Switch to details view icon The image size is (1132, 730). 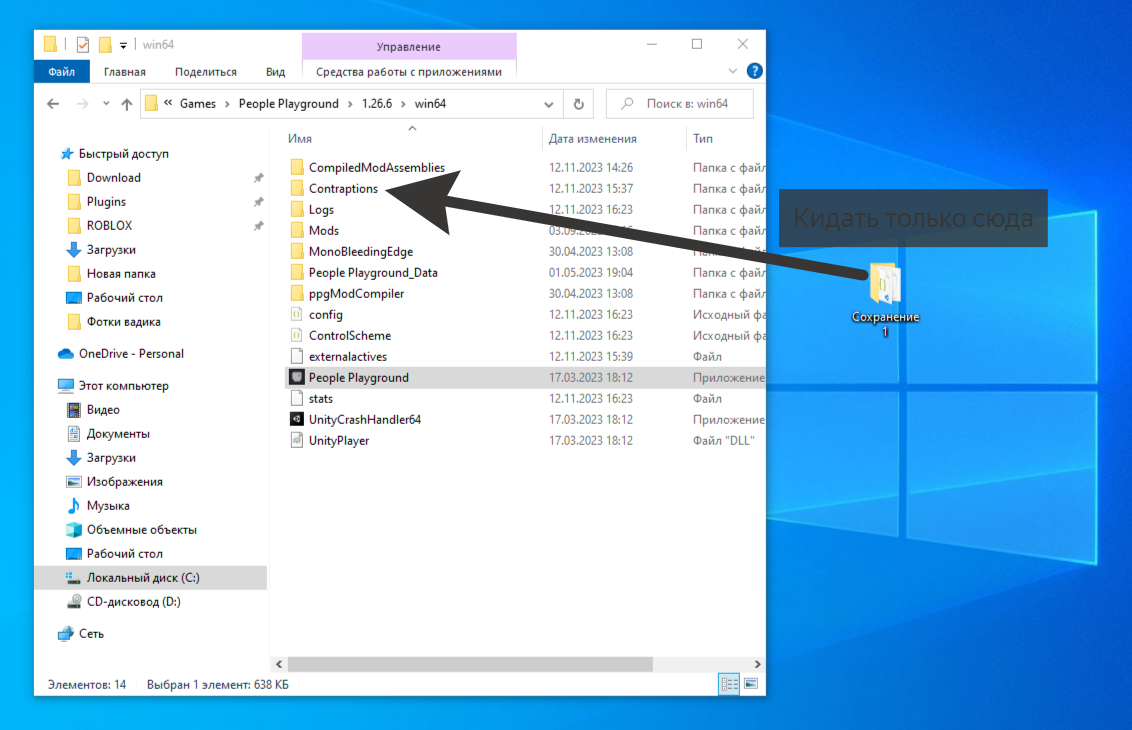click(x=729, y=684)
